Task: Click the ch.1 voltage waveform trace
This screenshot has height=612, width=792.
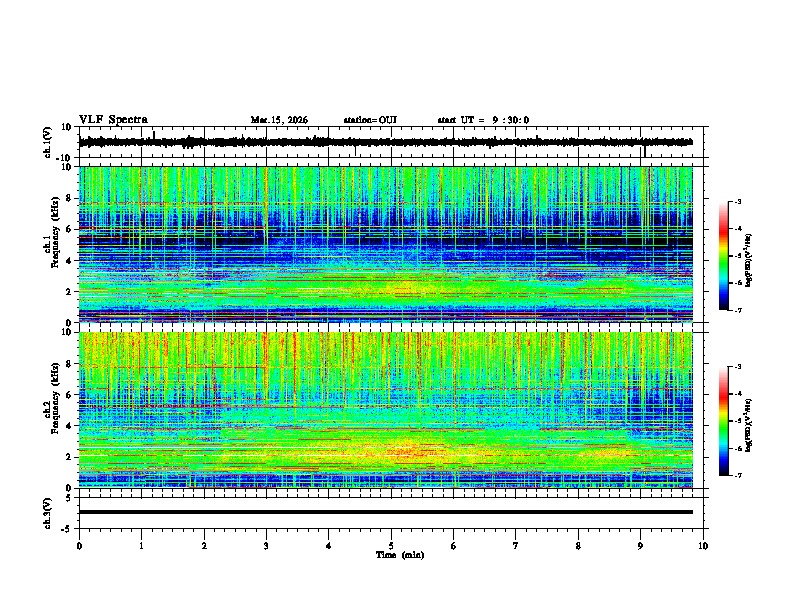Action: [x=385, y=142]
